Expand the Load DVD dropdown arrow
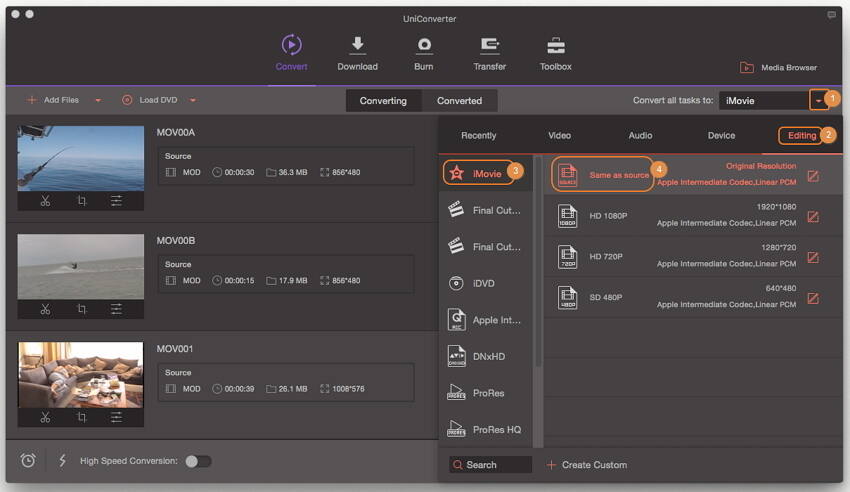The height and width of the screenshot is (492, 850). [x=193, y=100]
